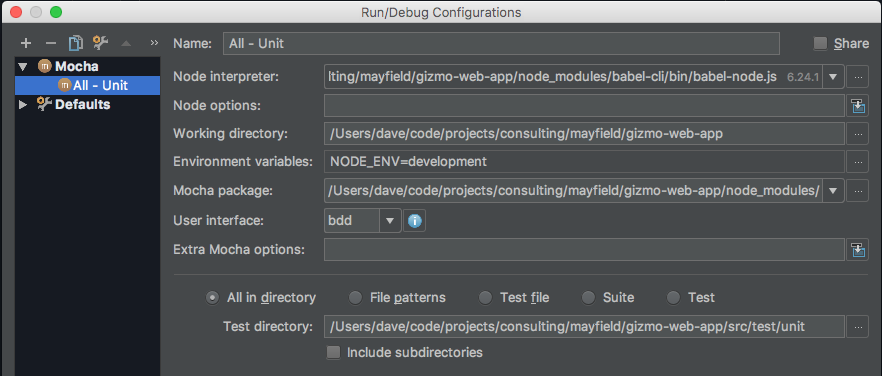Toggle the Share checkbox
Screen dimensions: 882x376
pos(820,43)
